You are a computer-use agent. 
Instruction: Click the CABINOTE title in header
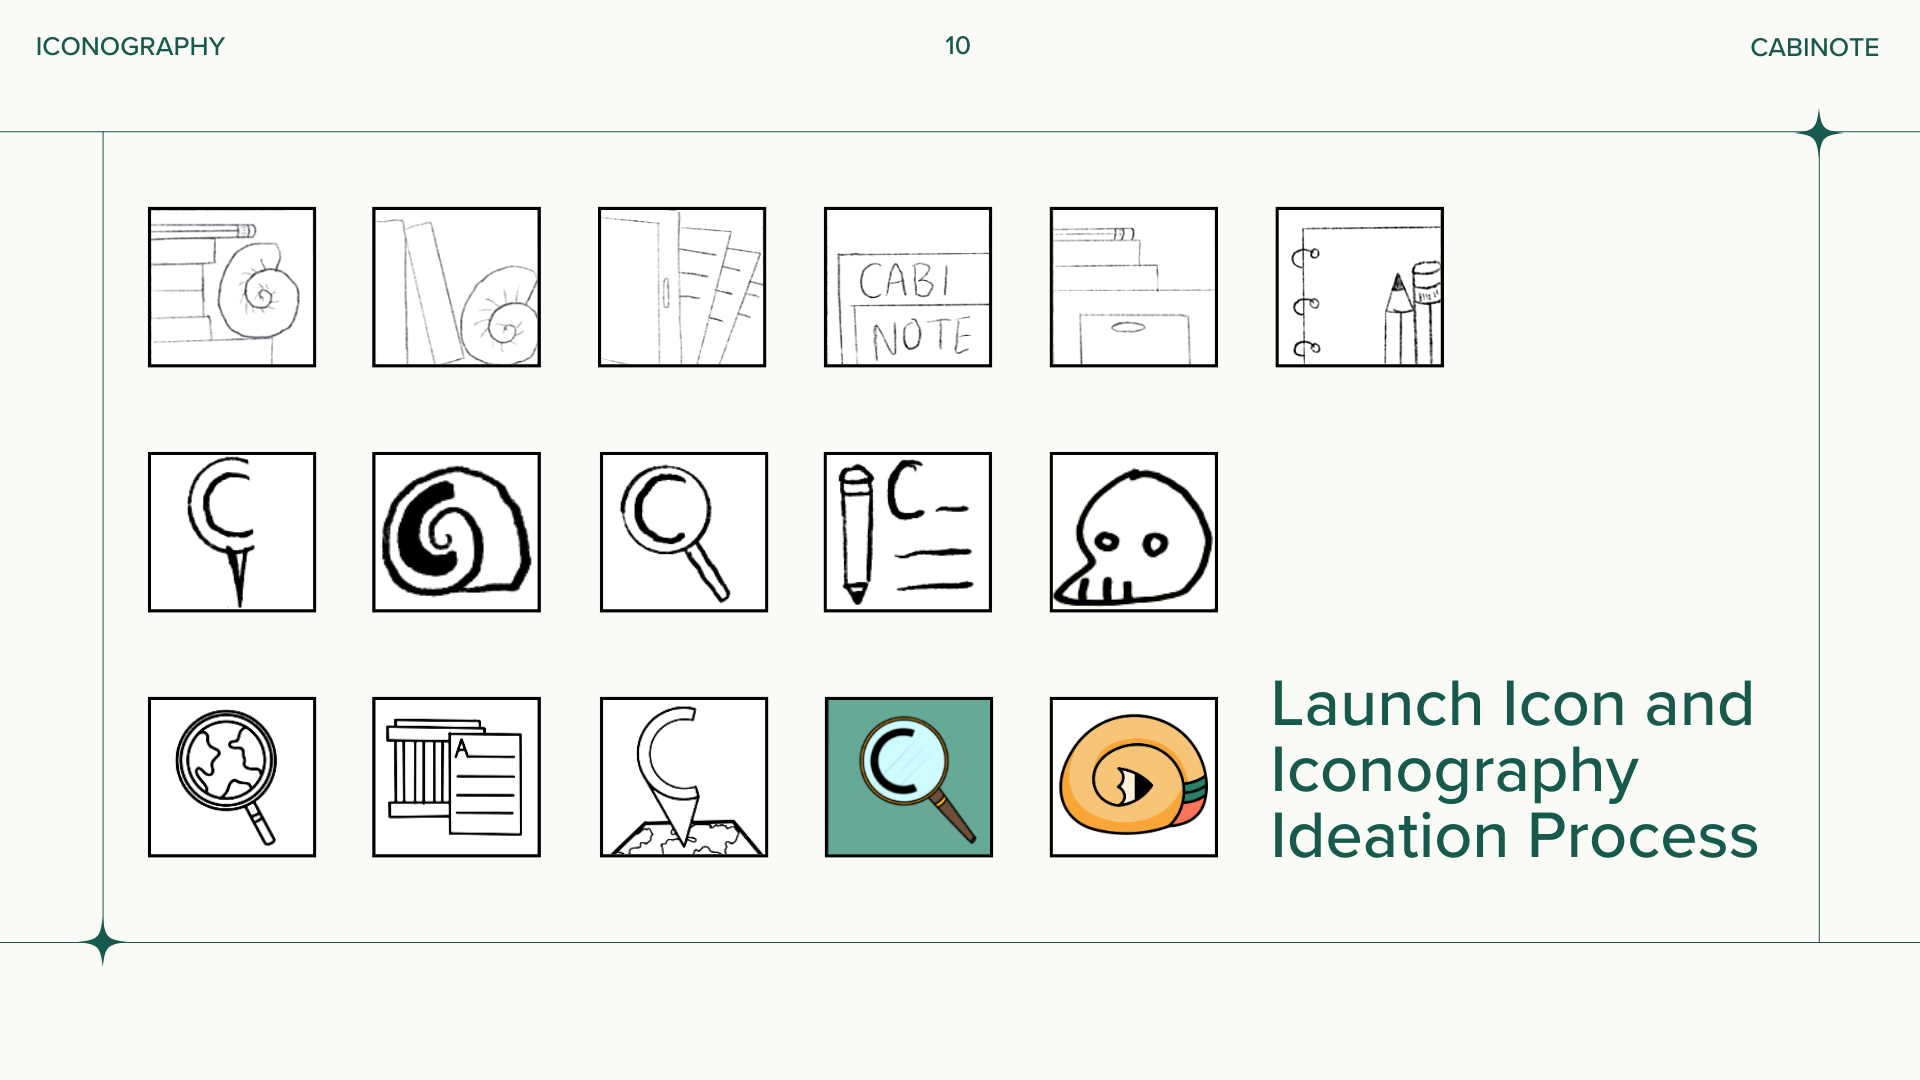tap(1814, 47)
